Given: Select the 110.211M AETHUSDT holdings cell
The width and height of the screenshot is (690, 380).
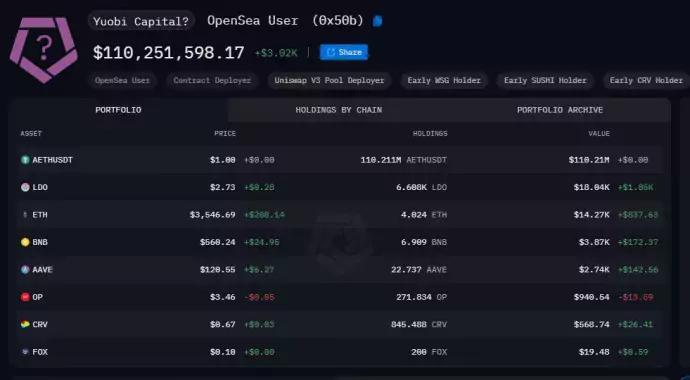Looking at the screenshot, I should pos(404,160).
